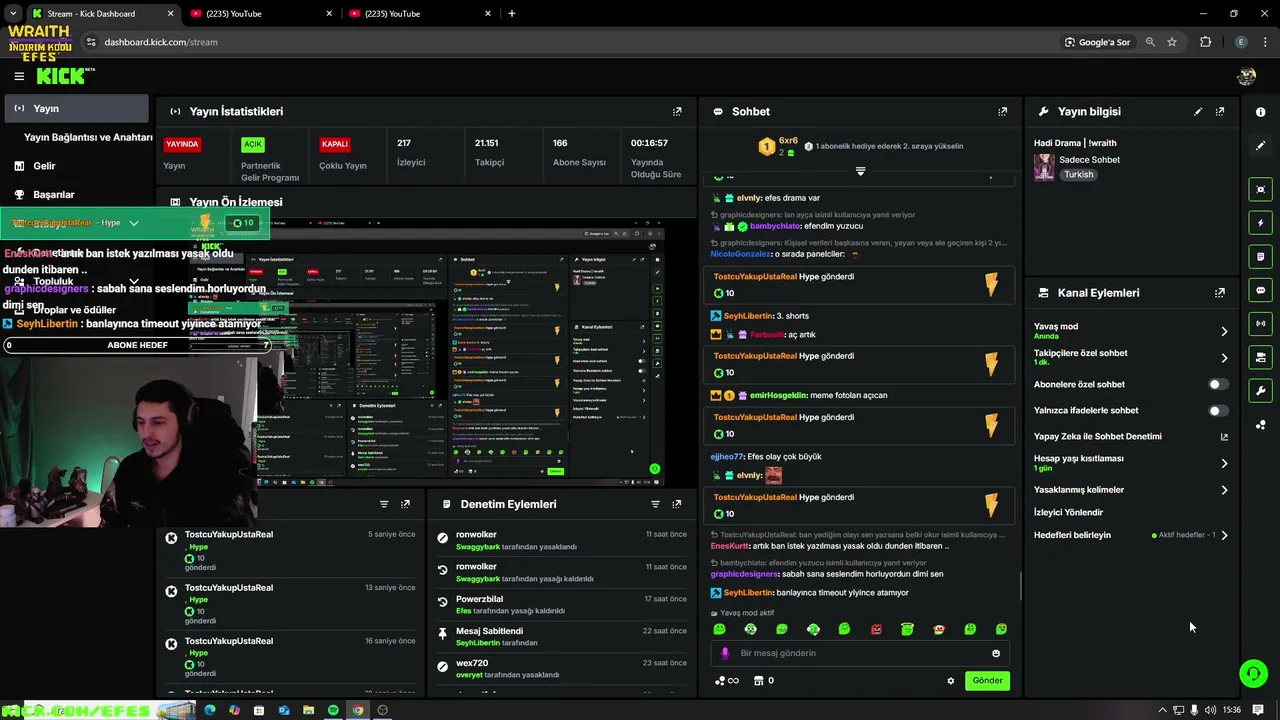The height and width of the screenshot is (720, 1280).
Task: Expand Hesap yaşı kısıtlaması settings
Action: tap(1224, 463)
